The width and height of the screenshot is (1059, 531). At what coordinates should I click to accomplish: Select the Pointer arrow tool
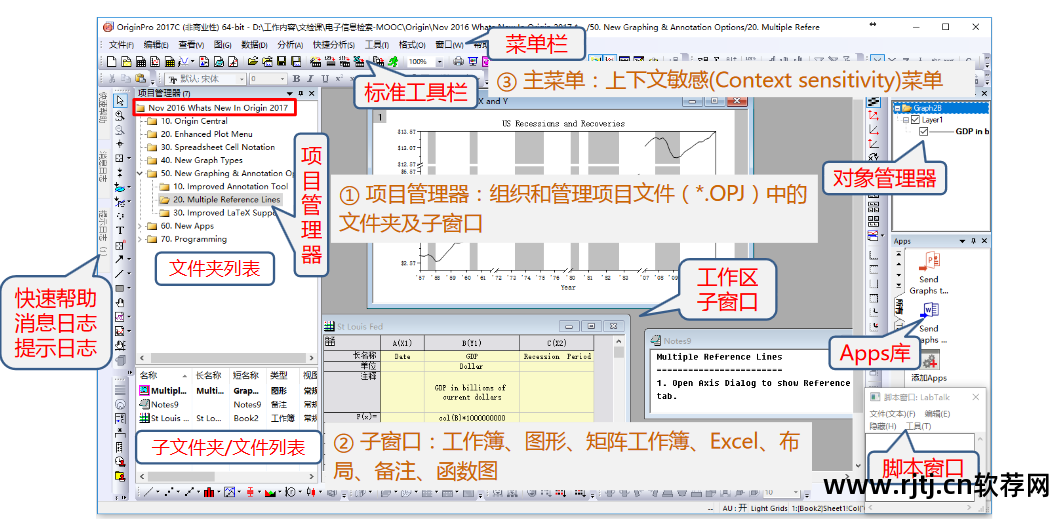coord(120,101)
